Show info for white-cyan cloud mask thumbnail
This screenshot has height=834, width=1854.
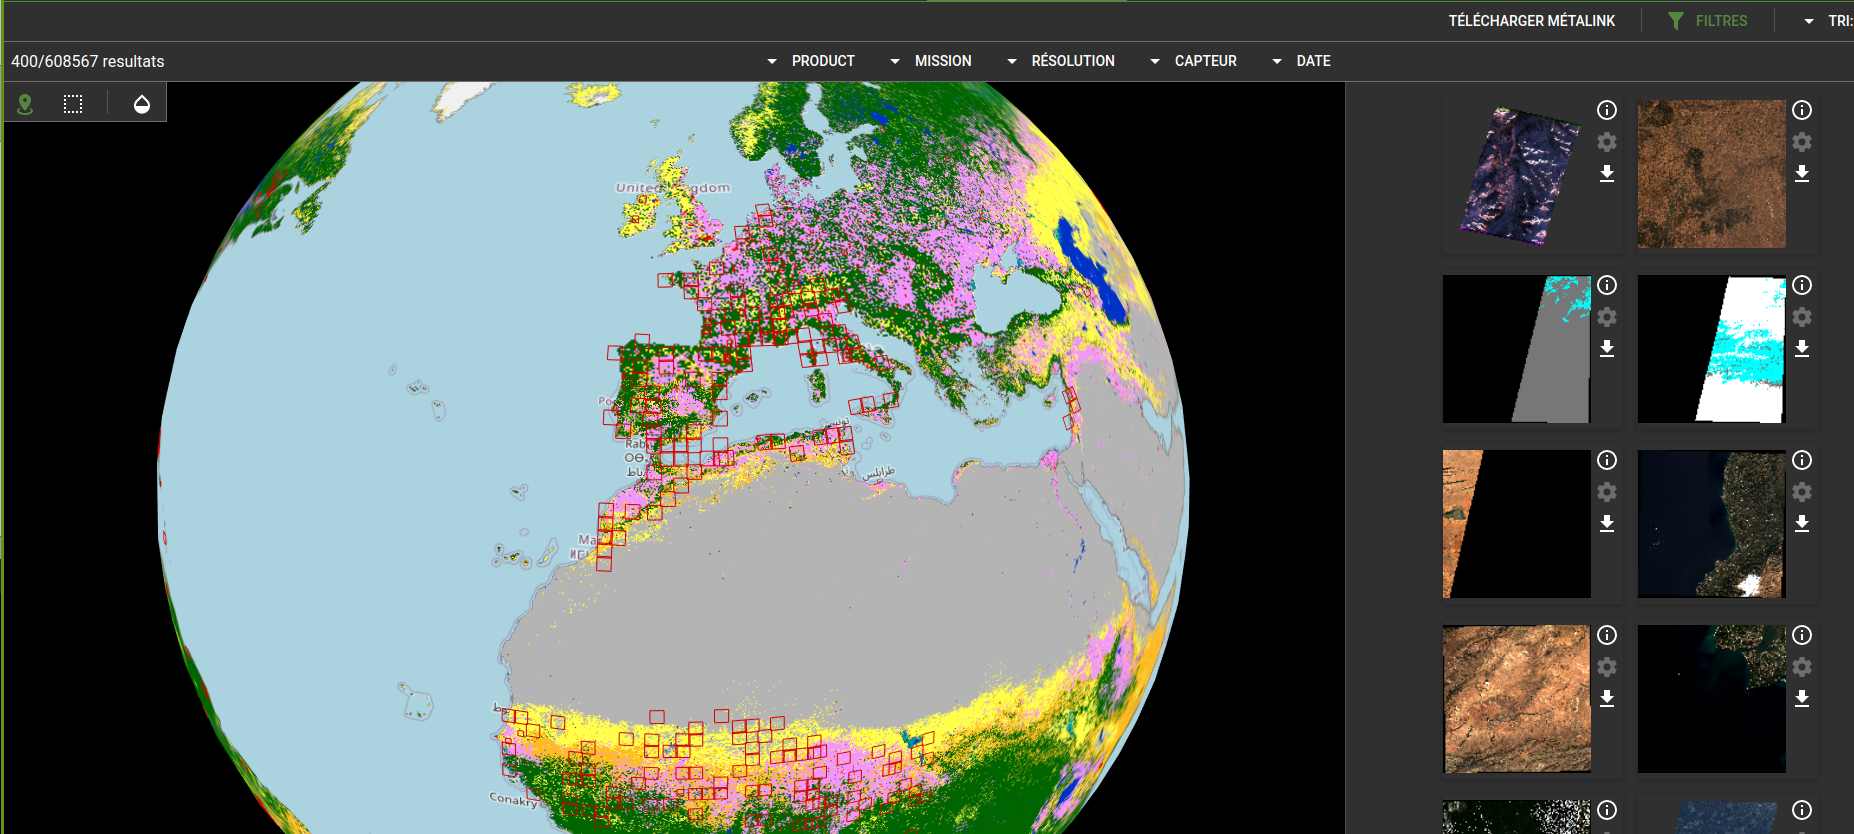click(1802, 285)
